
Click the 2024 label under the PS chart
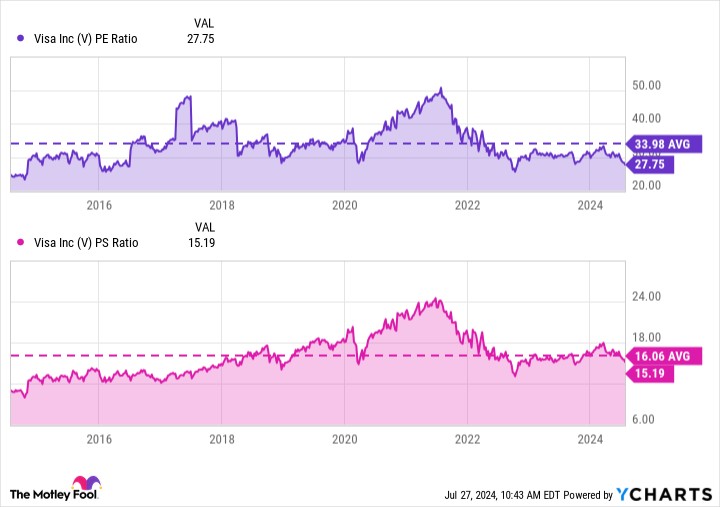tap(590, 438)
